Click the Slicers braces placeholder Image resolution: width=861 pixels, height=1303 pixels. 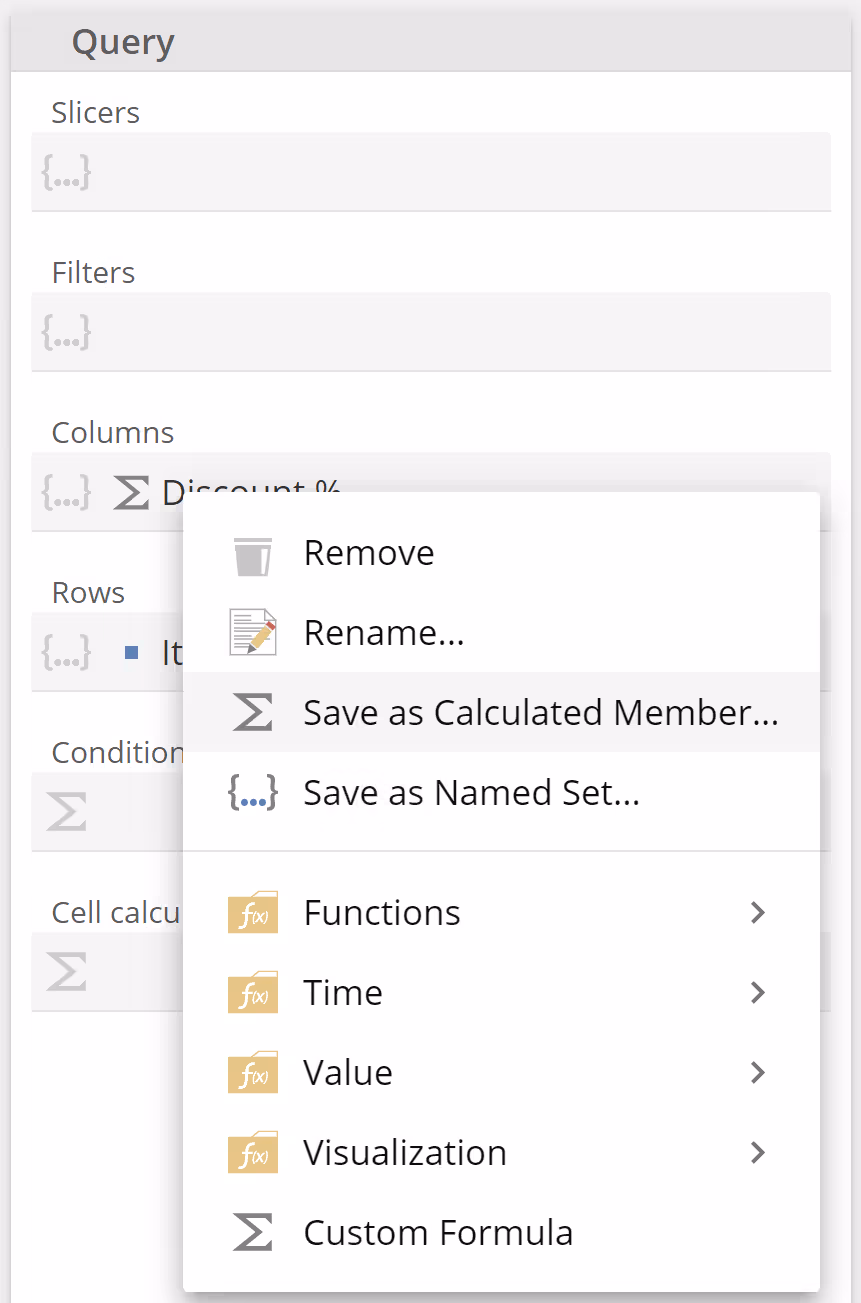(x=67, y=172)
